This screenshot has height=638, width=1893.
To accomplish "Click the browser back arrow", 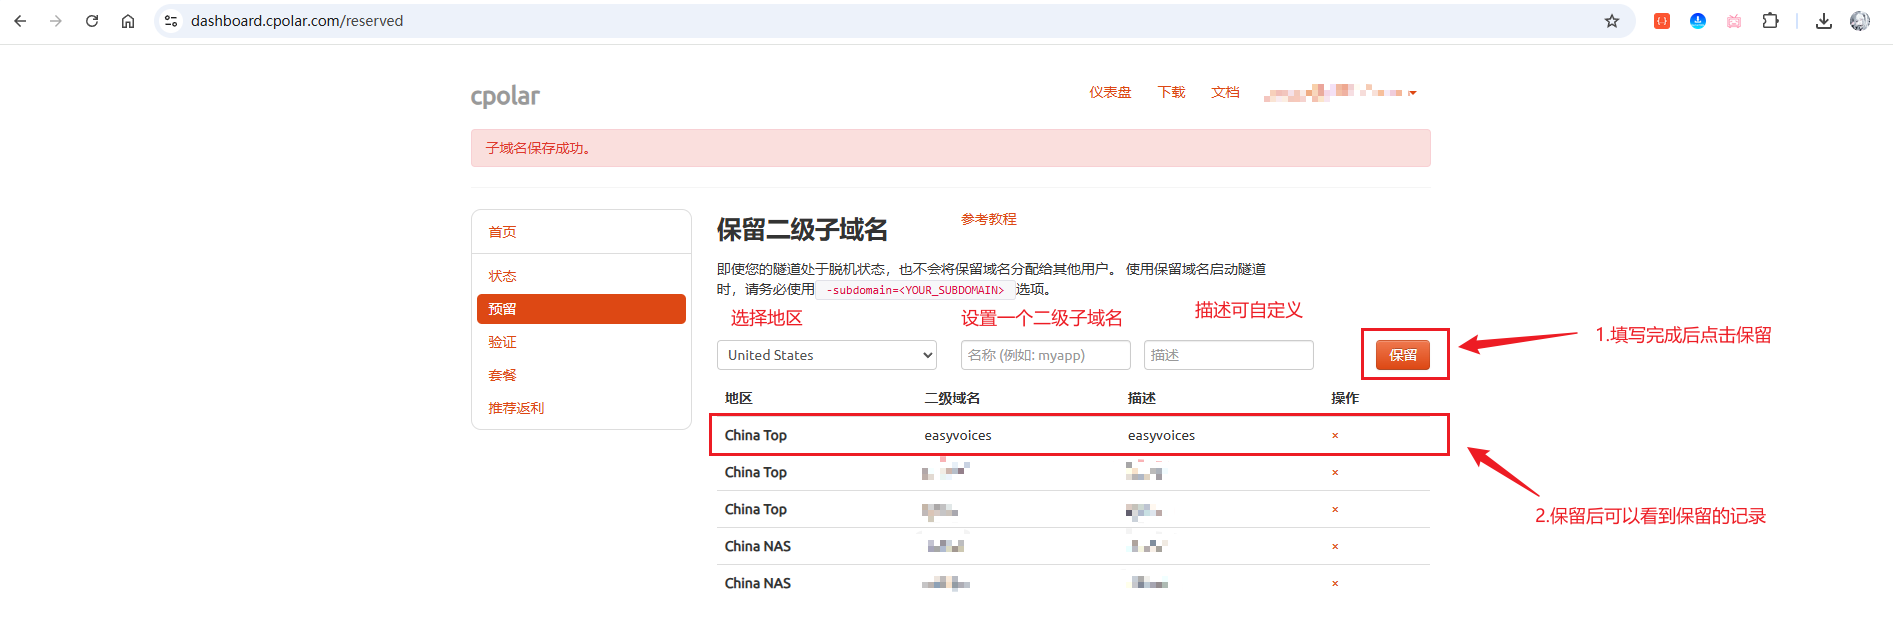I will [20, 21].
